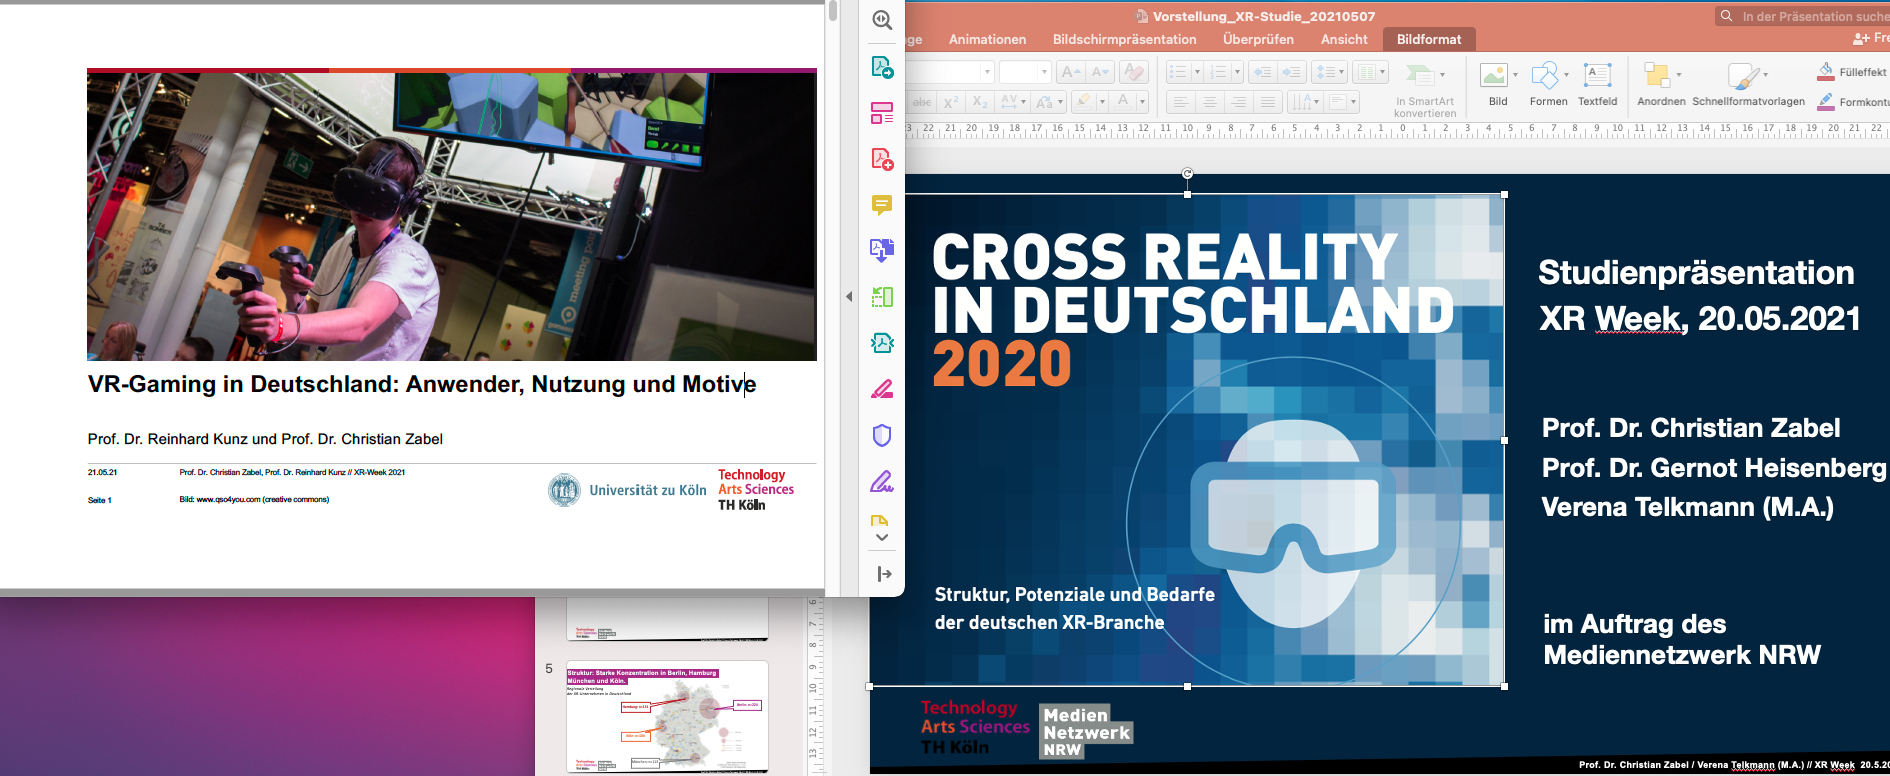
Task: Expand more tools chevron in Acrobat sidebar
Action: (x=882, y=538)
